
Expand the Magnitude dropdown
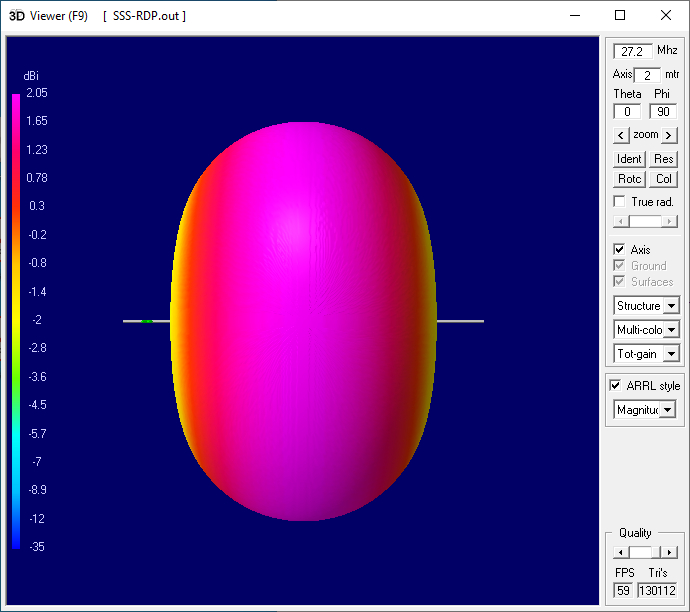click(667, 410)
